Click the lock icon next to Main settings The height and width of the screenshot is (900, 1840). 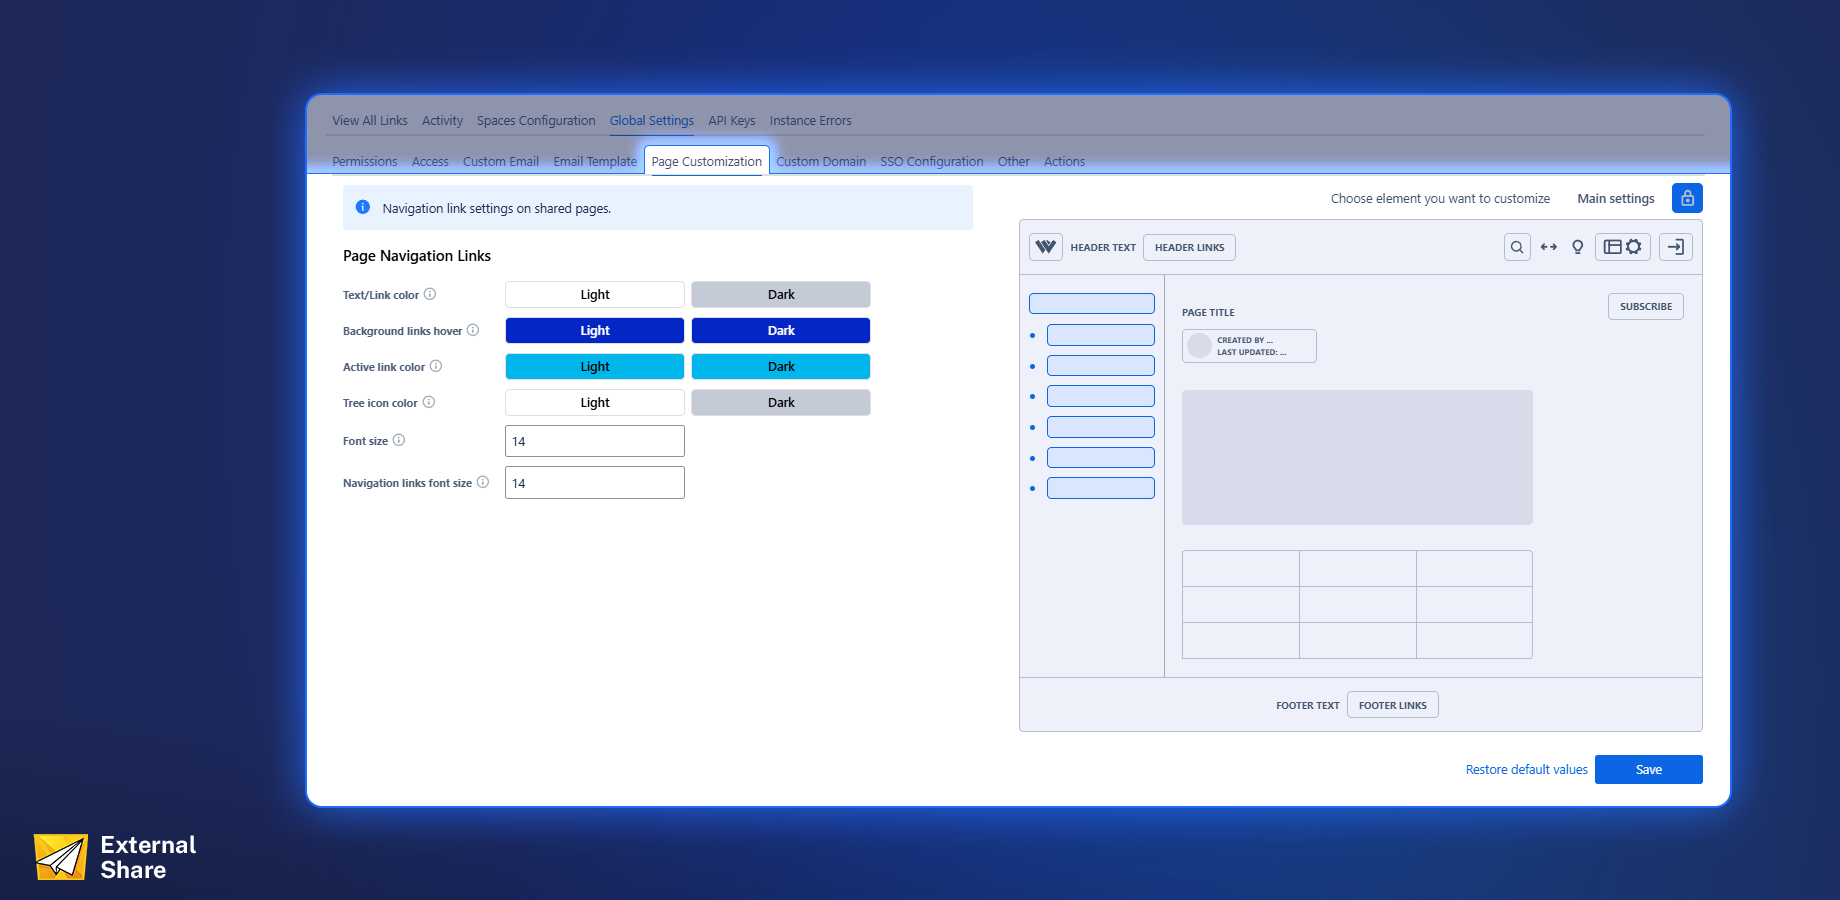tap(1687, 198)
